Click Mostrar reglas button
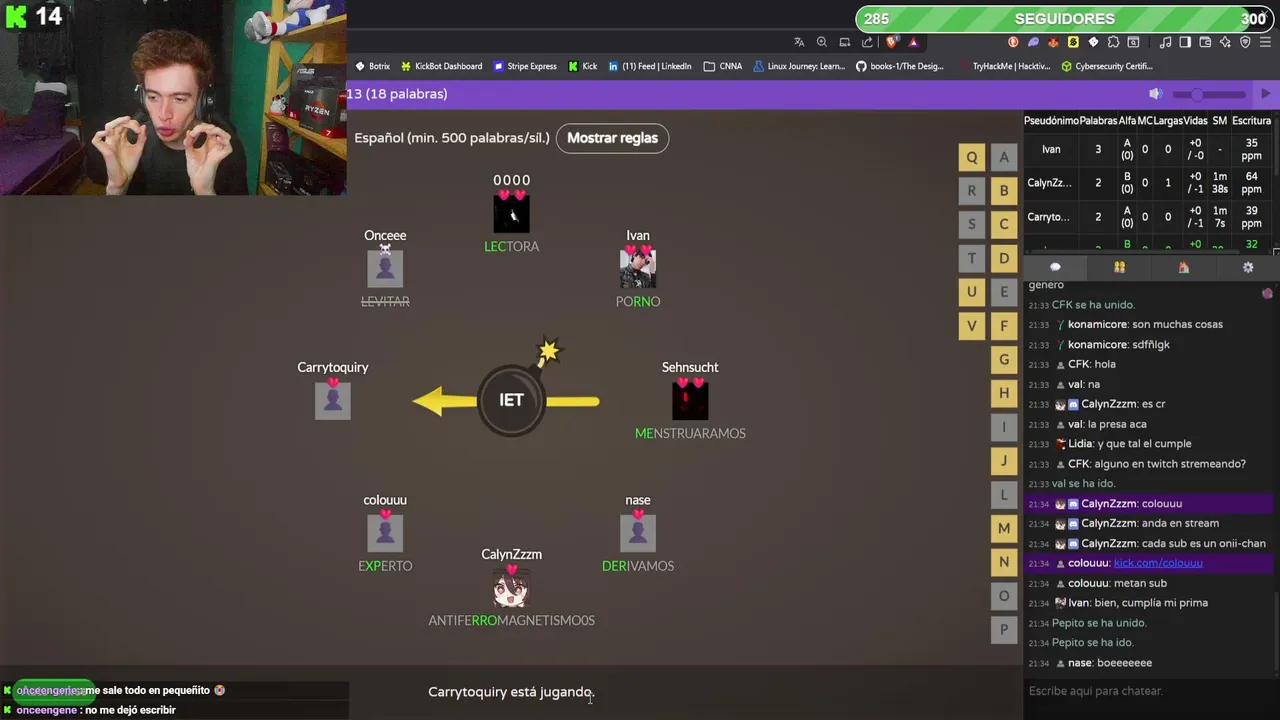 (612, 138)
